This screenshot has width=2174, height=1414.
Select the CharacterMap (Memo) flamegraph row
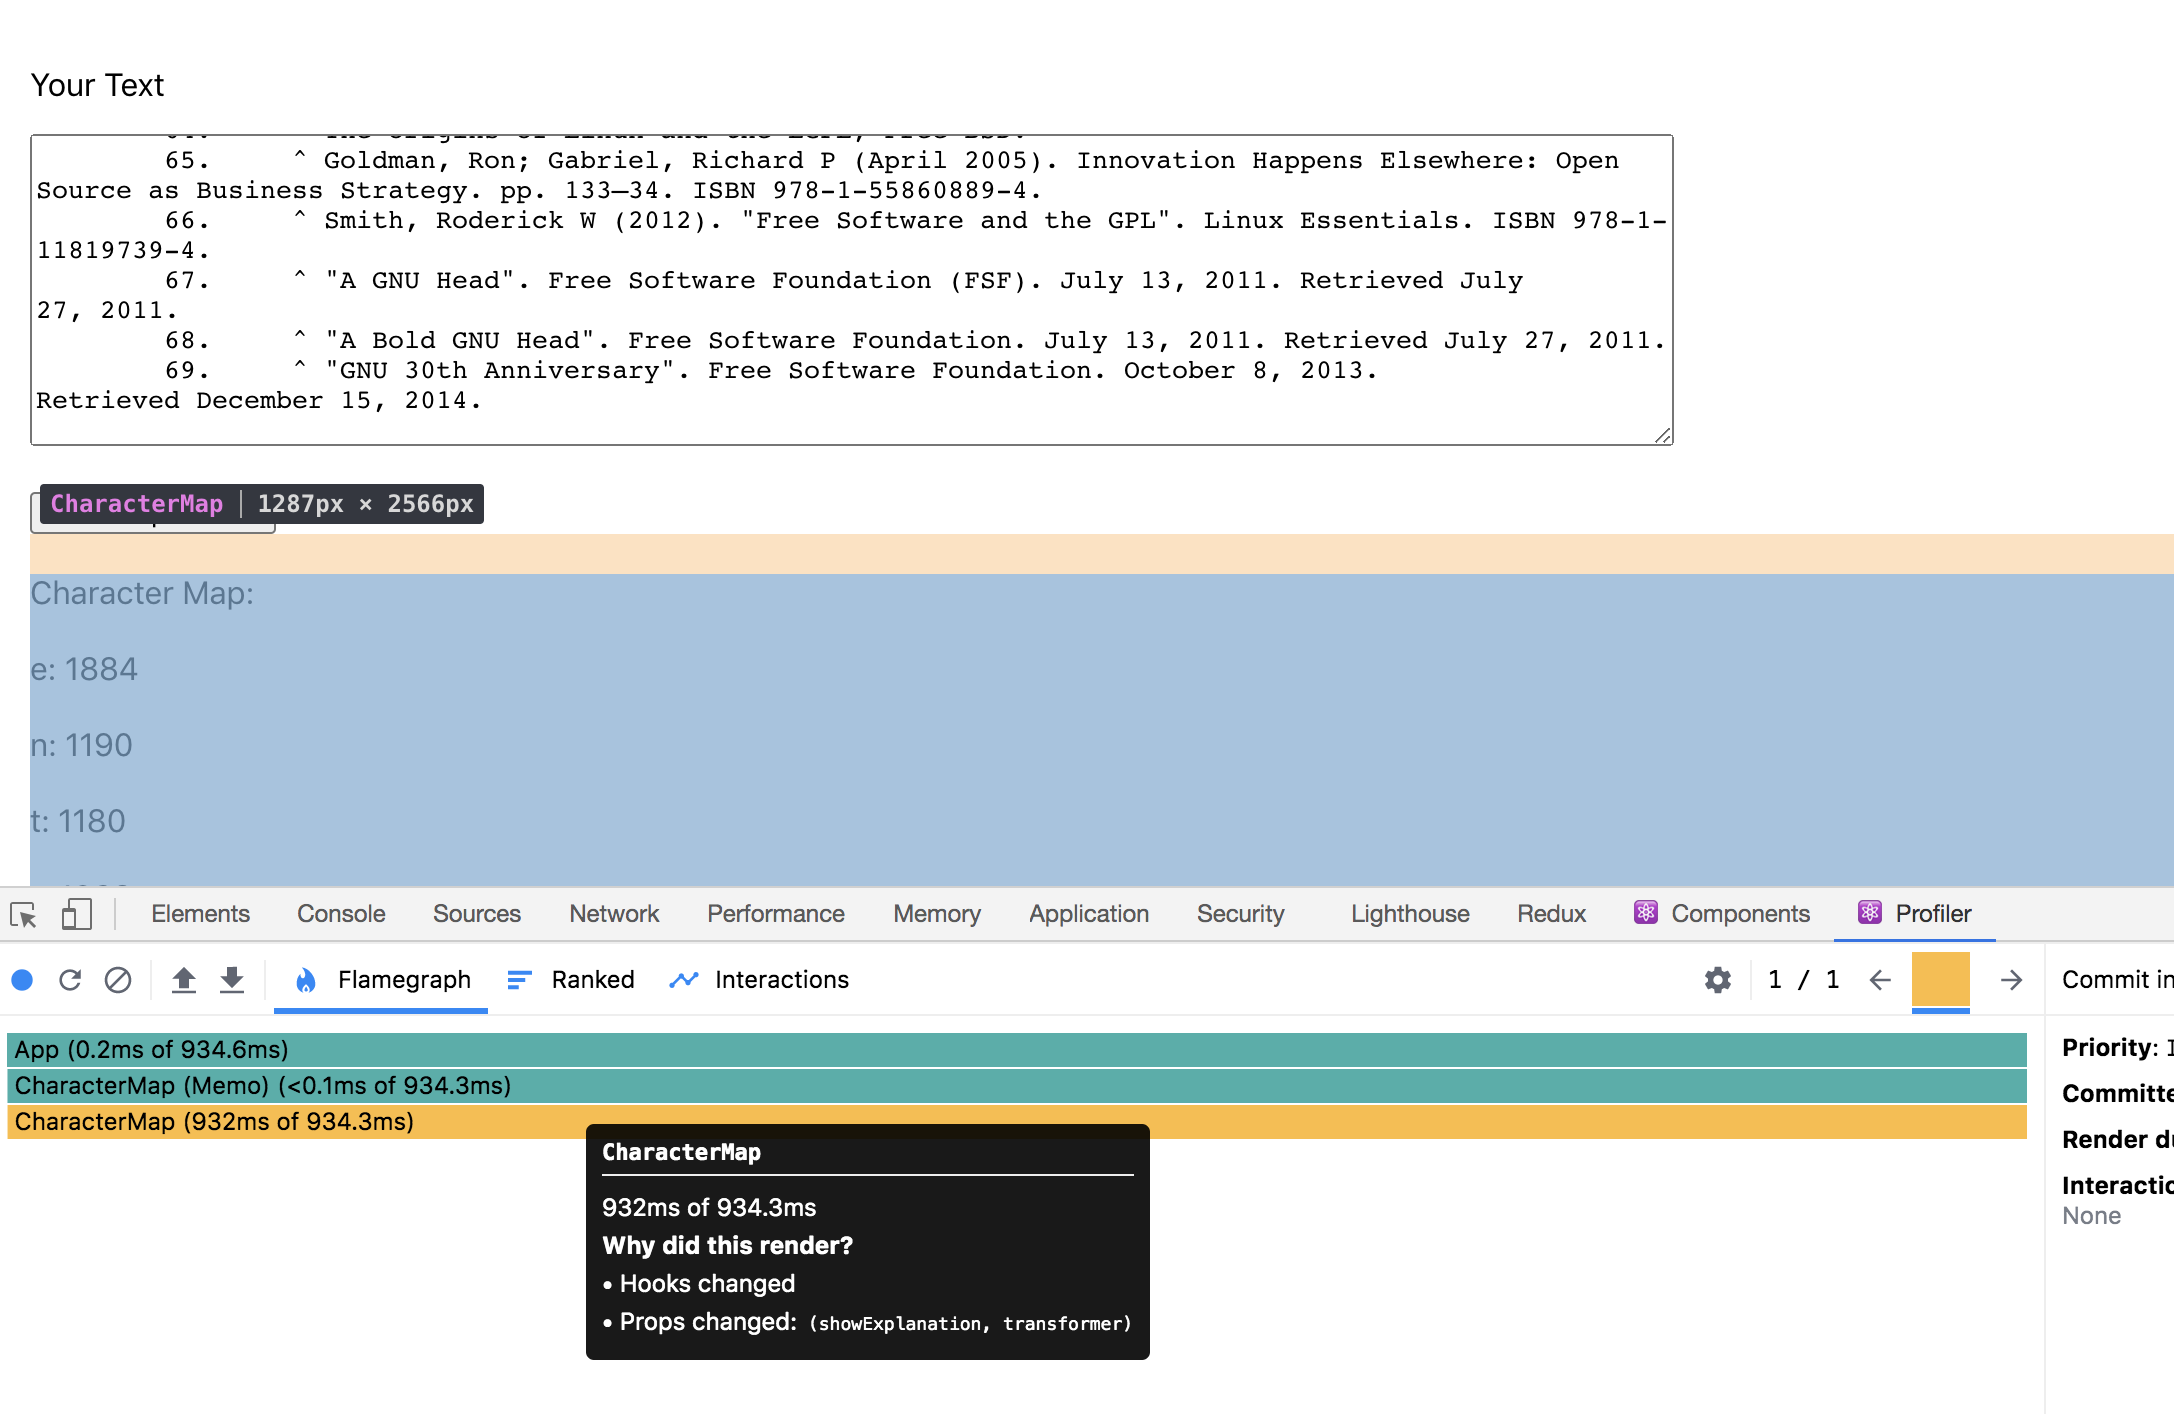1017,1086
